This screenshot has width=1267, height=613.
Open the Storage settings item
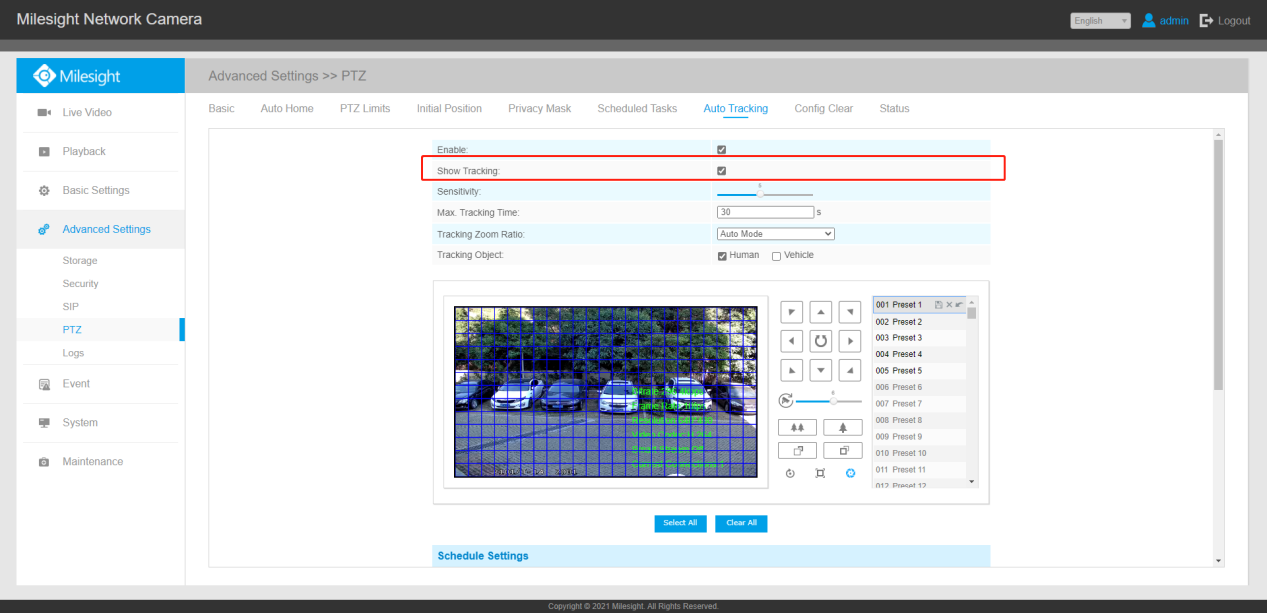click(x=80, y=261)
